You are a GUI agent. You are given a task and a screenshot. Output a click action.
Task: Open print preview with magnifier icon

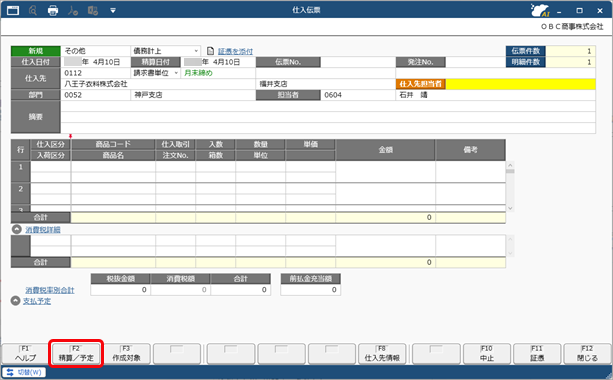pos(33,10)
